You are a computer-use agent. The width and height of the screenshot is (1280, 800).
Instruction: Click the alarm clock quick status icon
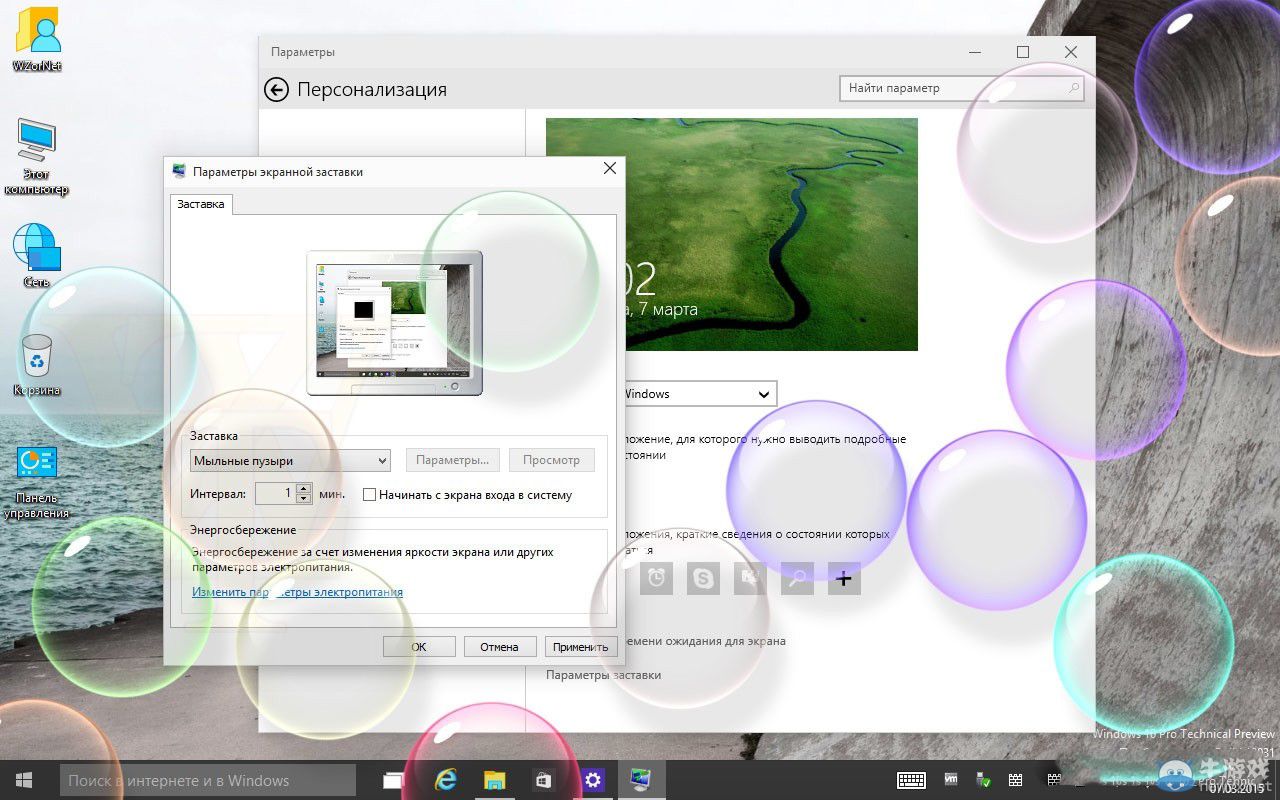[657, 578]
